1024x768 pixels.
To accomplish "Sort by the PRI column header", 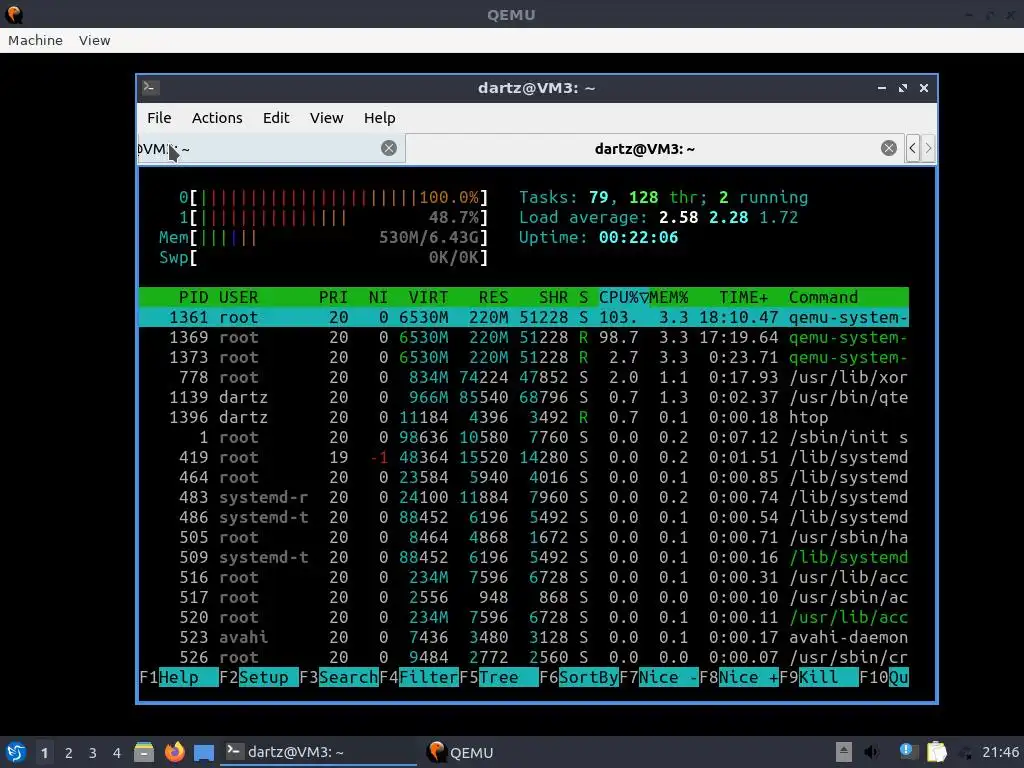I will coord(333,297).
